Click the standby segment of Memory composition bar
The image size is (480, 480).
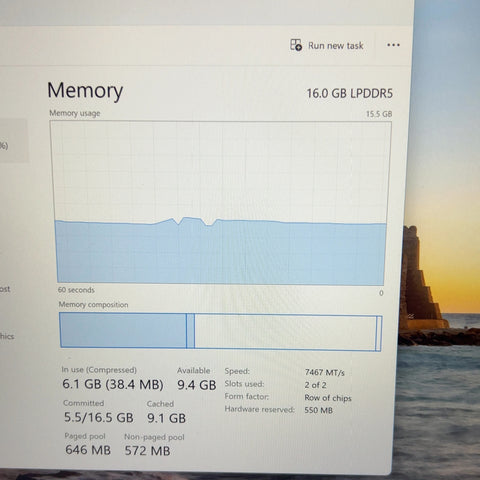pyautogui.click(x=285, y=332)
